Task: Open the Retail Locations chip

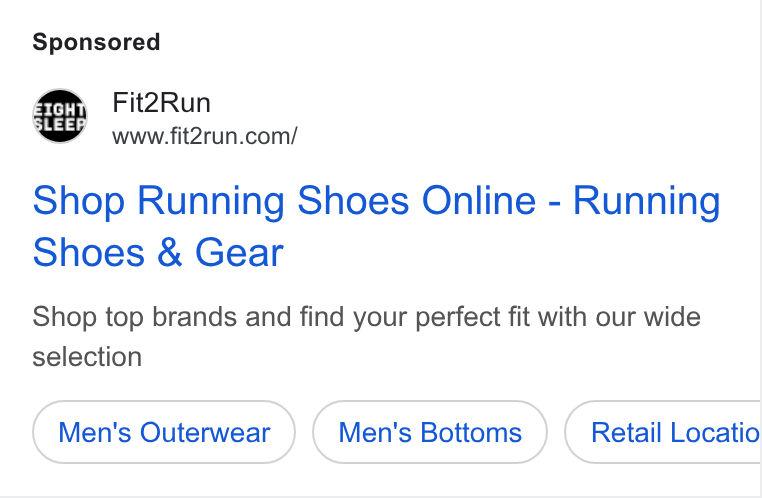Action: point(663,432)
